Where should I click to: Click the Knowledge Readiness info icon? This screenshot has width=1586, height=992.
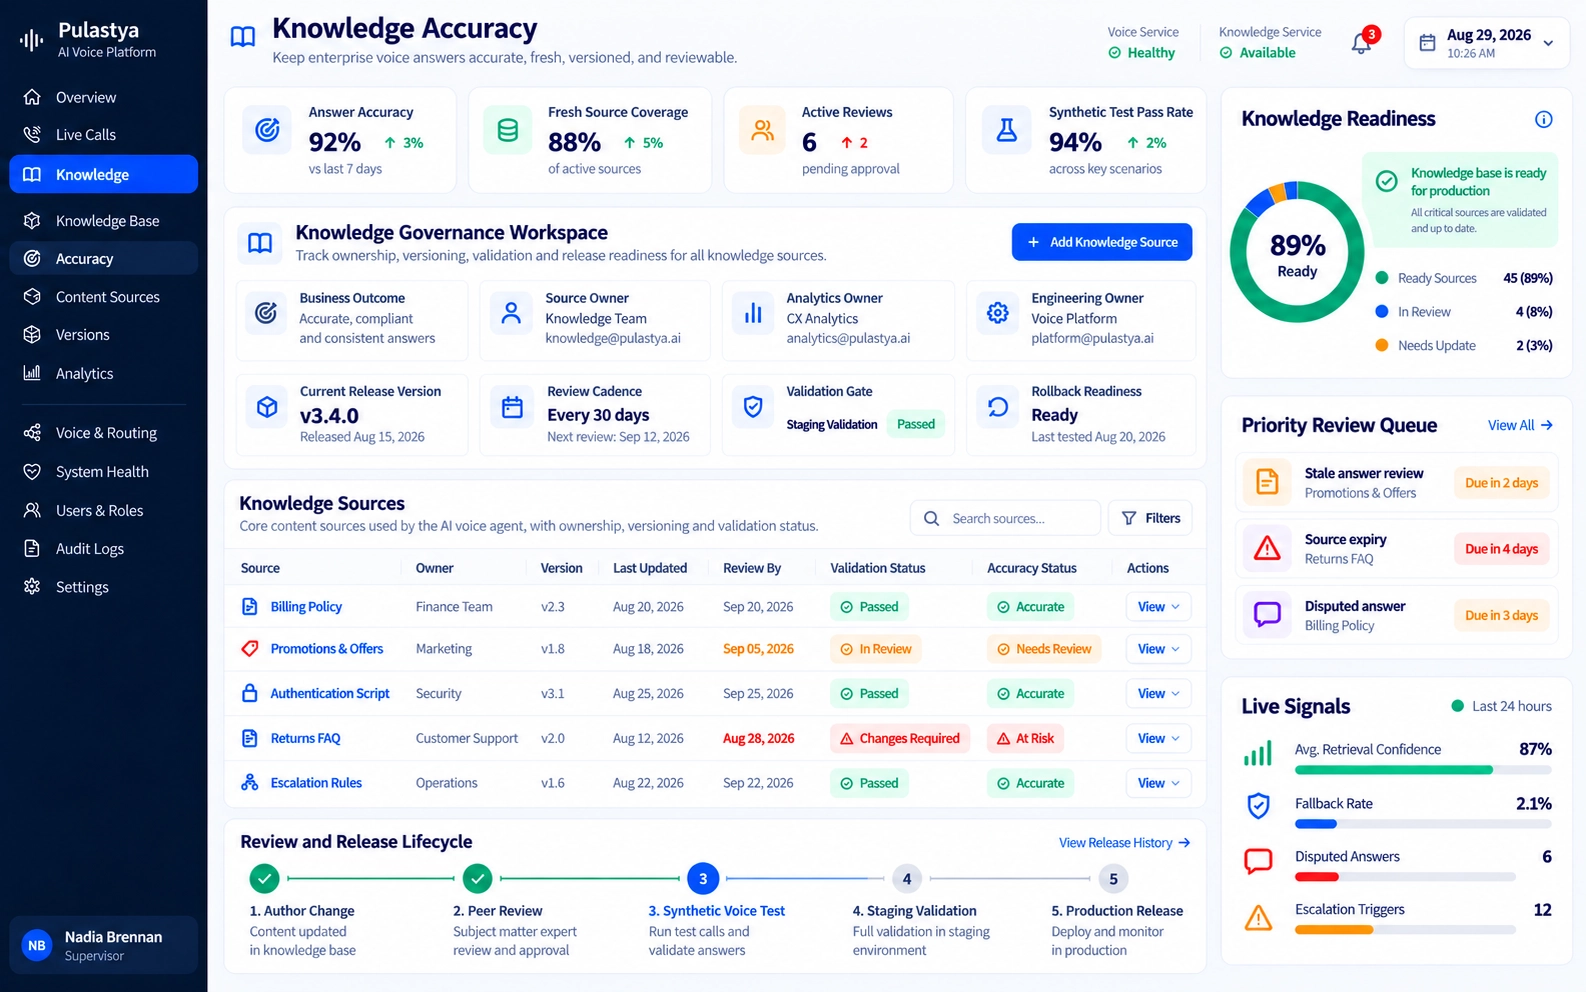(1543, 120)
